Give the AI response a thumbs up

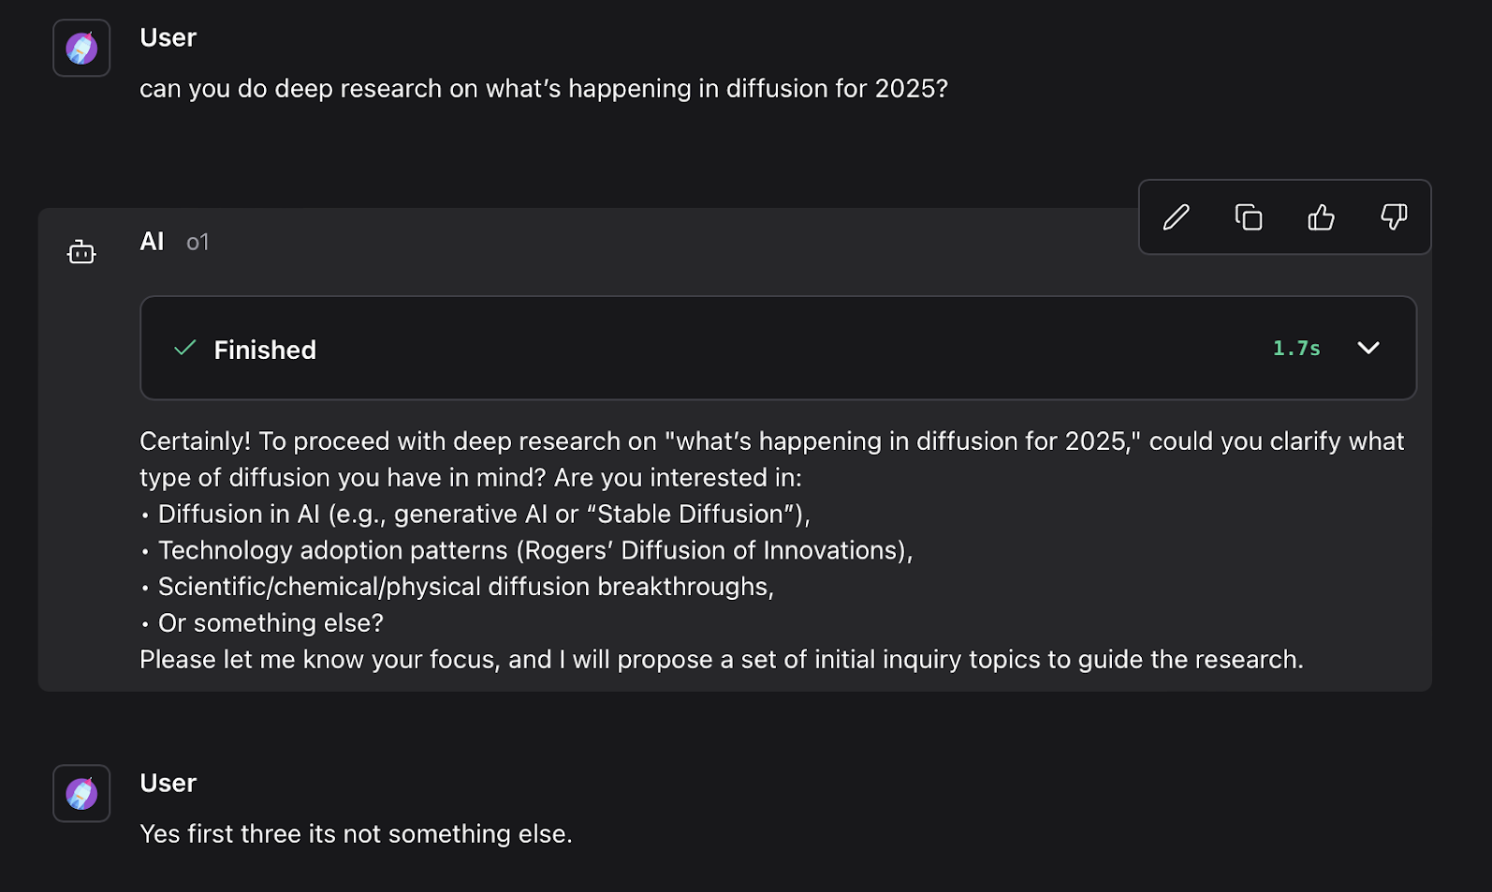tap(1321, 217)
